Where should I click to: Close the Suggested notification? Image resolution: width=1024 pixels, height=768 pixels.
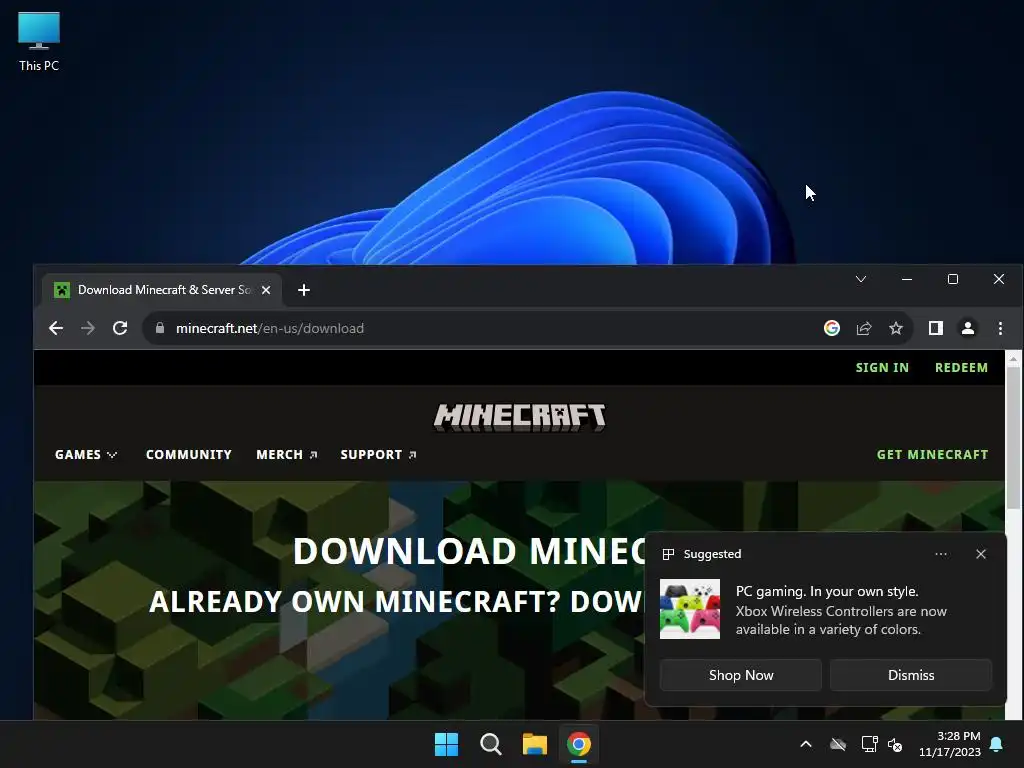coord(981,554)
